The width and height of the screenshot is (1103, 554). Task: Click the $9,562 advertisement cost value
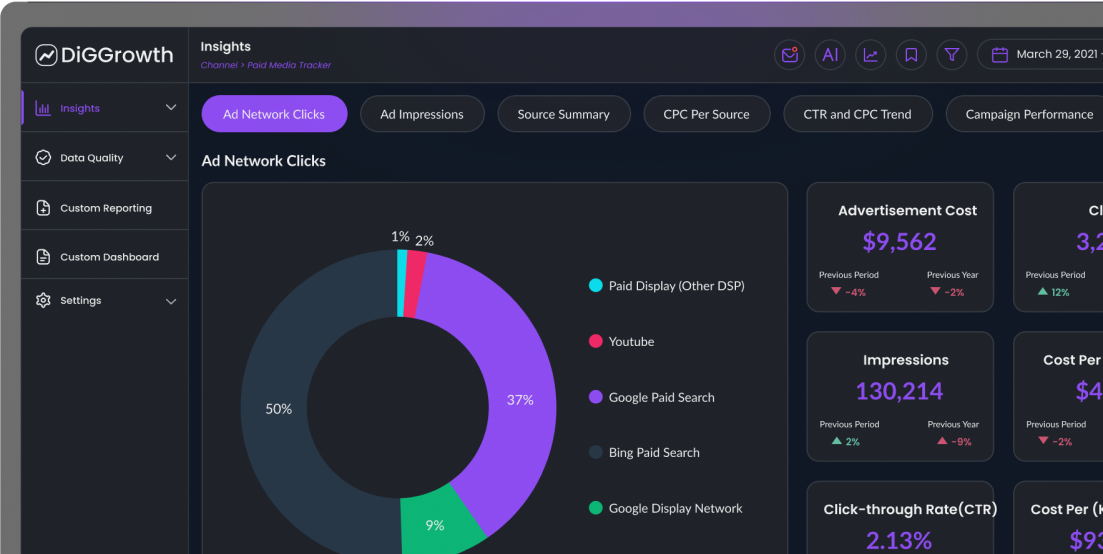900,242
